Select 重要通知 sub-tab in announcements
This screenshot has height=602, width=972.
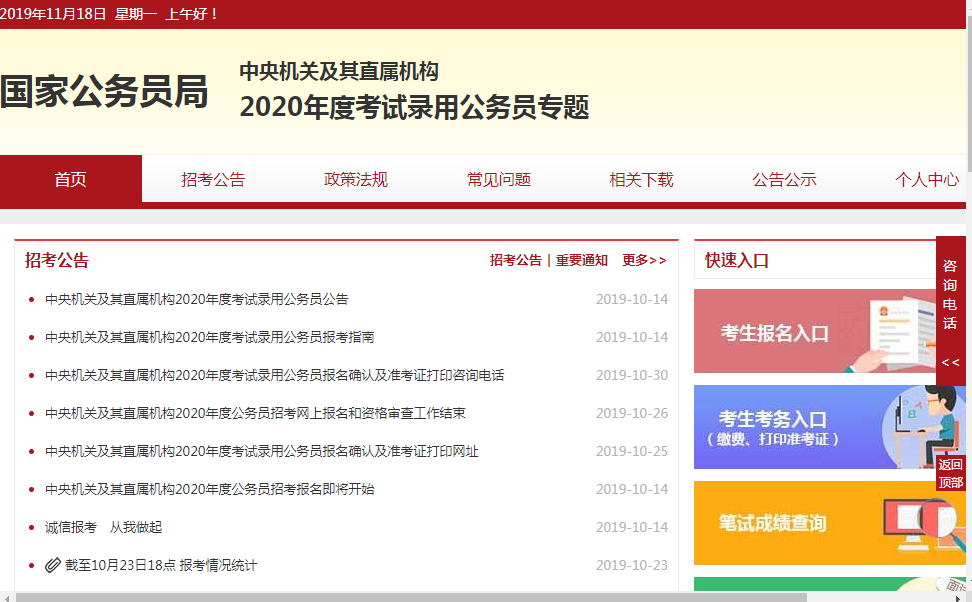point(582,260)
